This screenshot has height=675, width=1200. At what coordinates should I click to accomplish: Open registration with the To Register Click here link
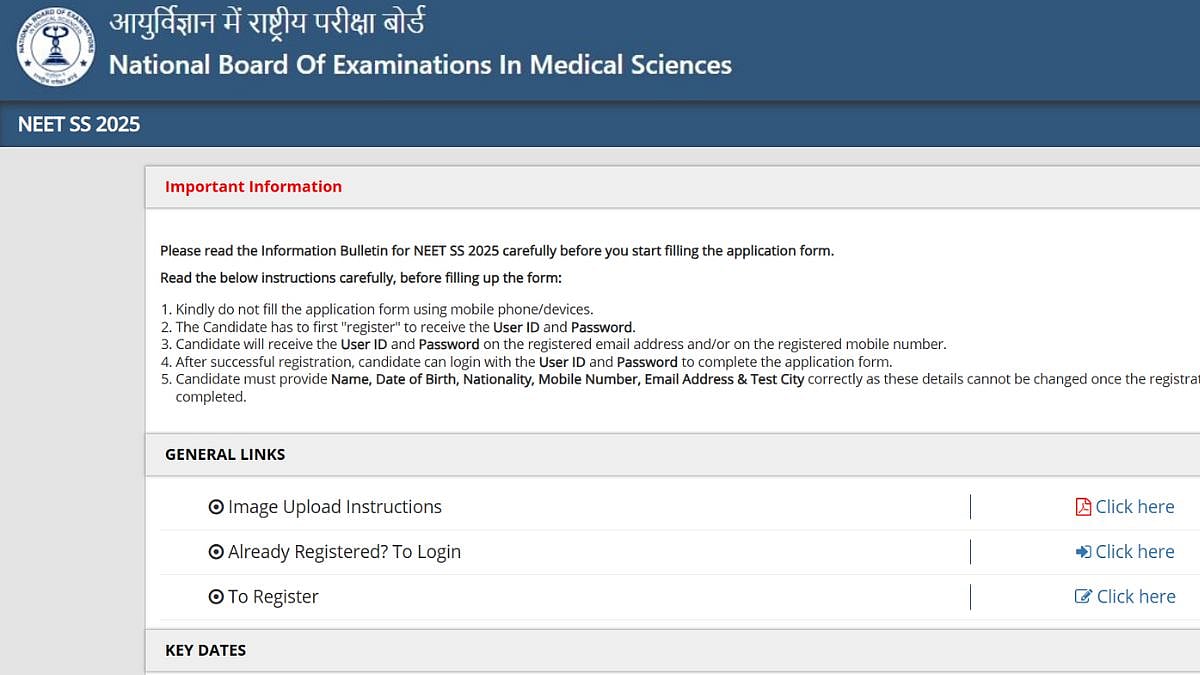pos(1134,596)
